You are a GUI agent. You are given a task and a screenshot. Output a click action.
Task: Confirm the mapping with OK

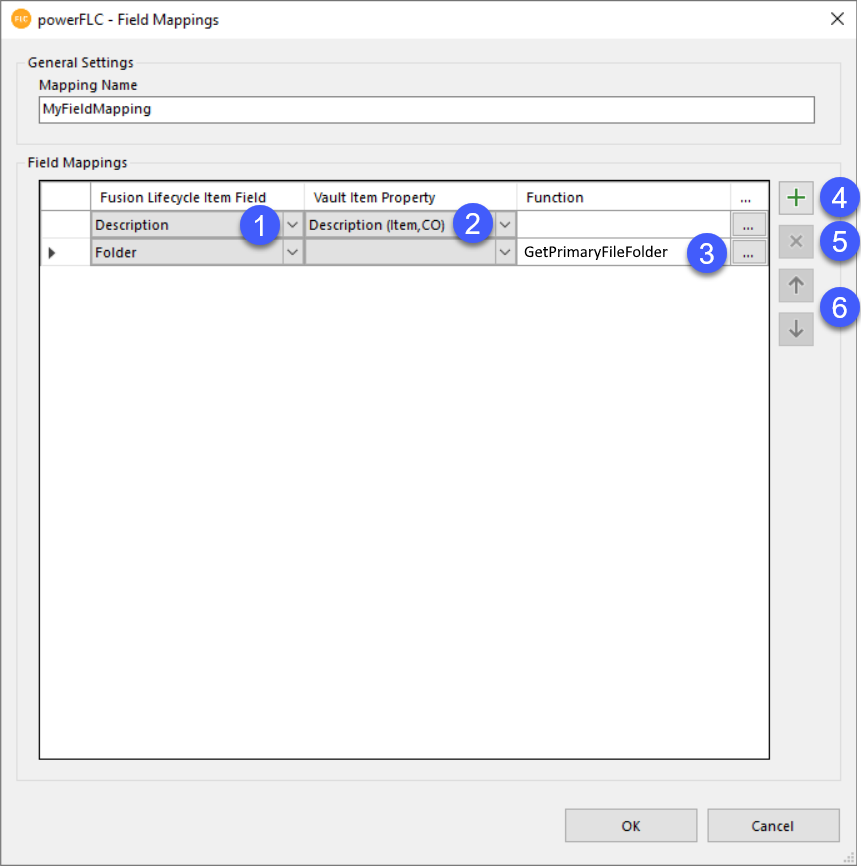coord(631,826)
